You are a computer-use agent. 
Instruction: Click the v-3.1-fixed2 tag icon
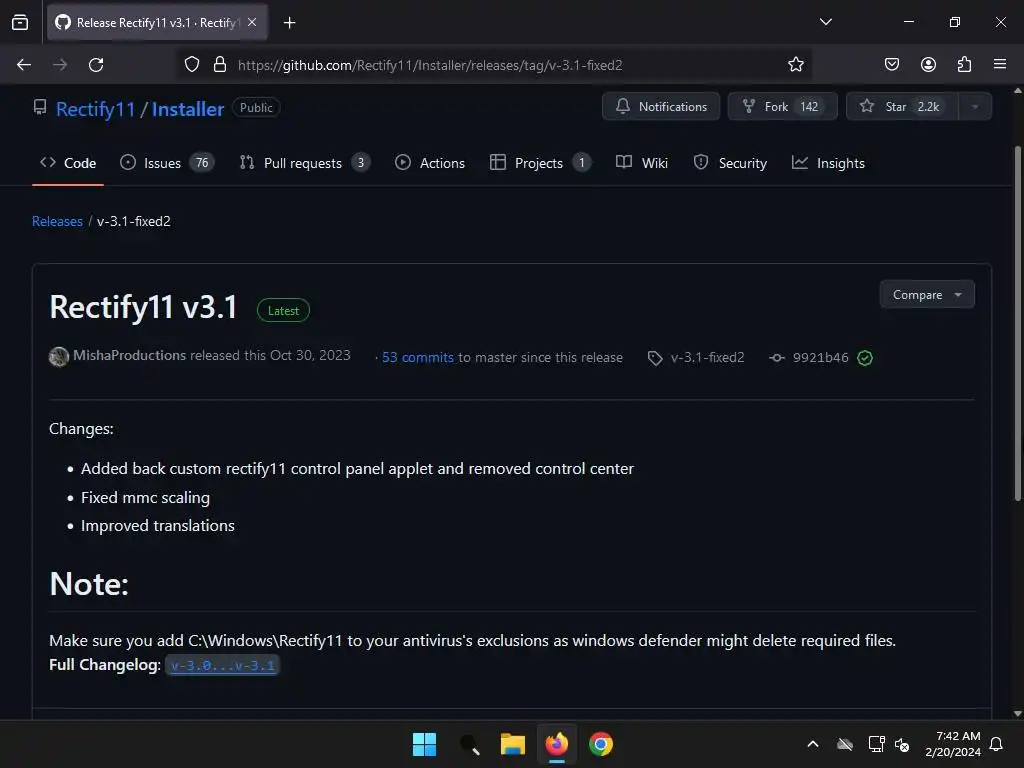tap(654, 358)
